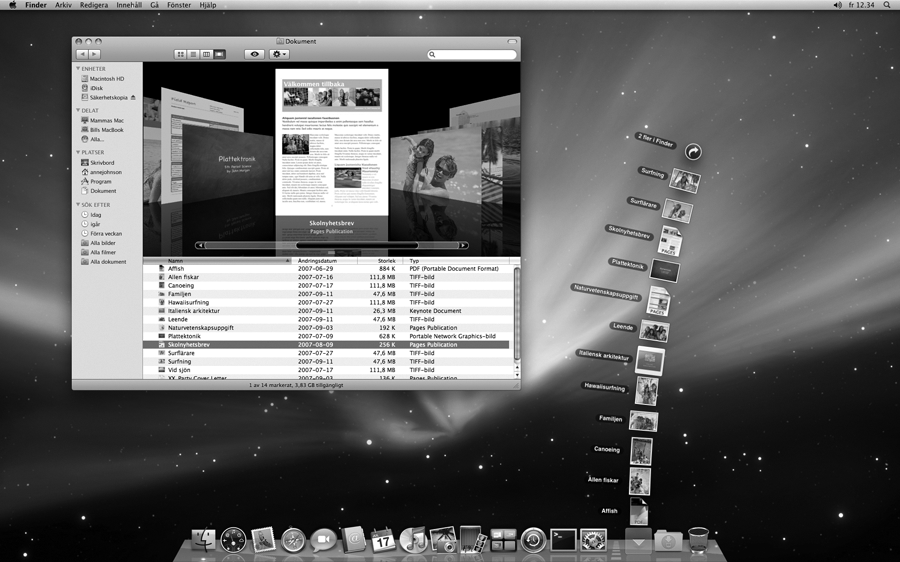Launch Safari compass icon in Dock
Screen dimensions: 900x562
pyautogui.click(x=293, y=540)
